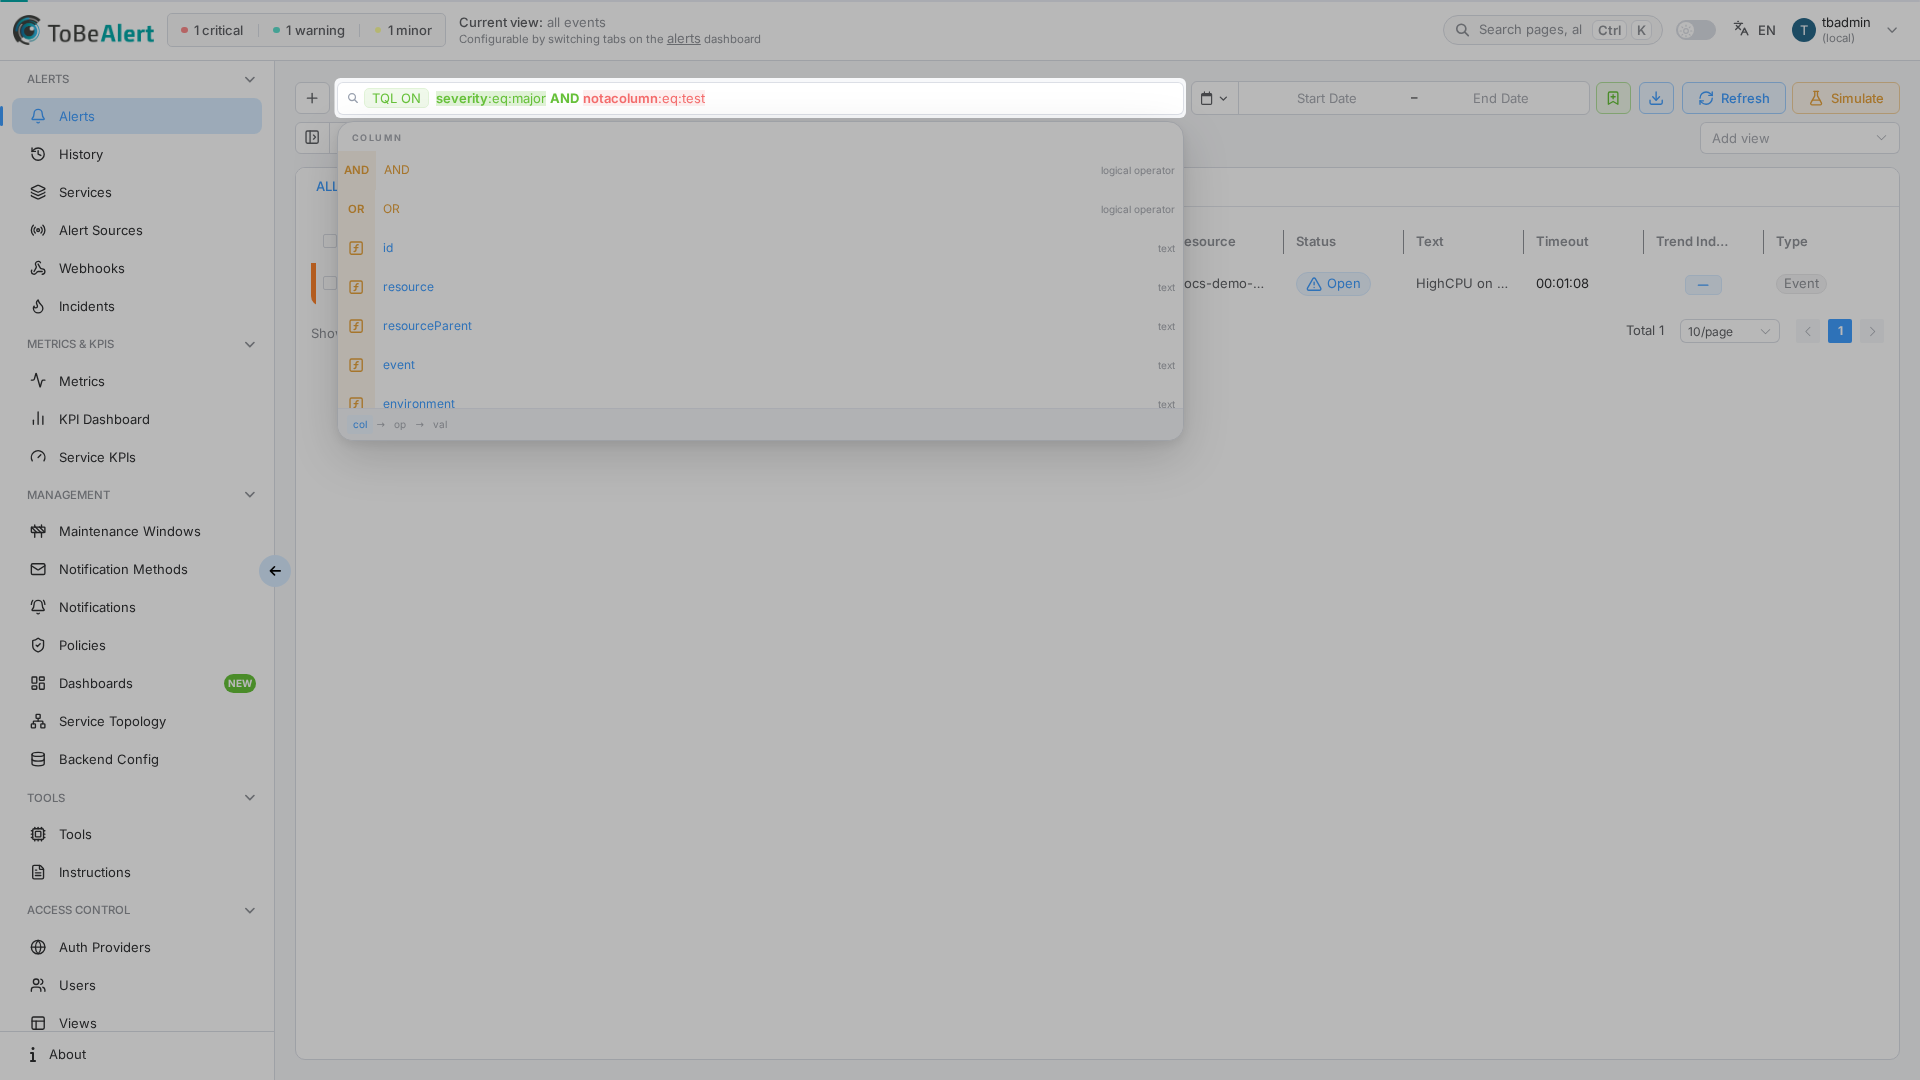Open Services in the sidebar

click(137, 192)
